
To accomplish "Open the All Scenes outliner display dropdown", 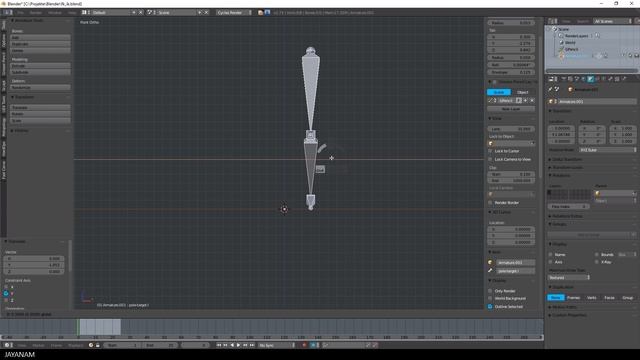I will [613, 21].
